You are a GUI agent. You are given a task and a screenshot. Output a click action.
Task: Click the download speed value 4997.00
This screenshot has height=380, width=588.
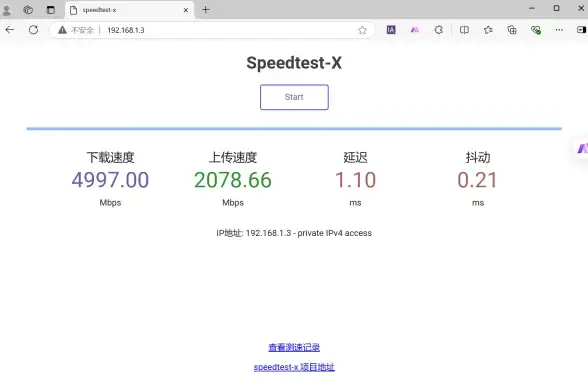[x=110, y=180]
